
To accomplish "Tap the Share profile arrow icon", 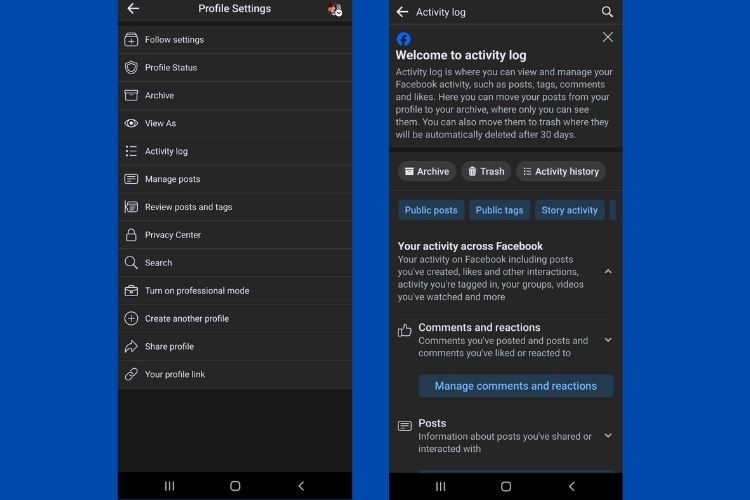I will [131, 346].
